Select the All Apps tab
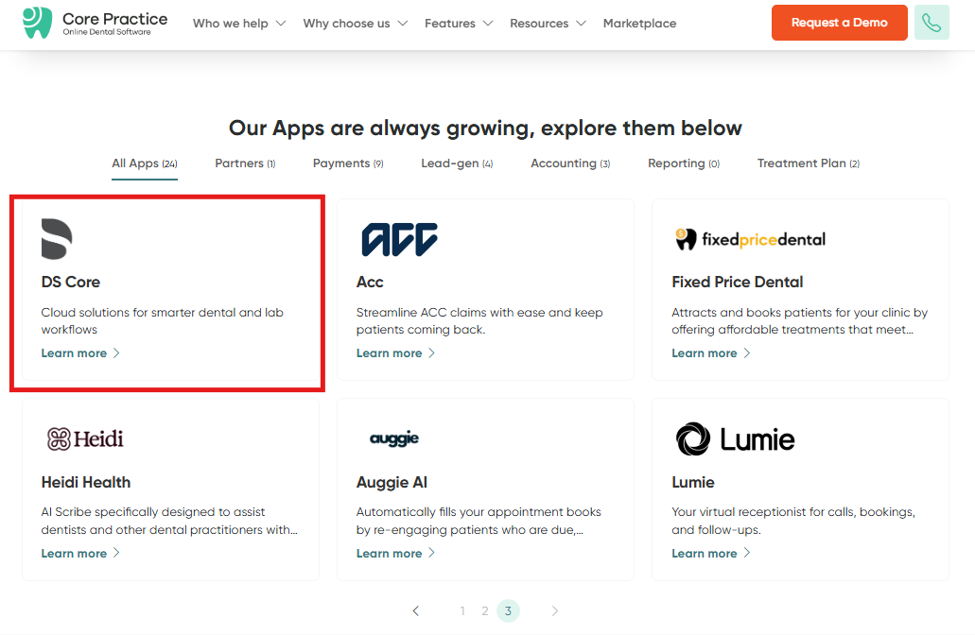This screenshot has height=635, width=975. 144,164
